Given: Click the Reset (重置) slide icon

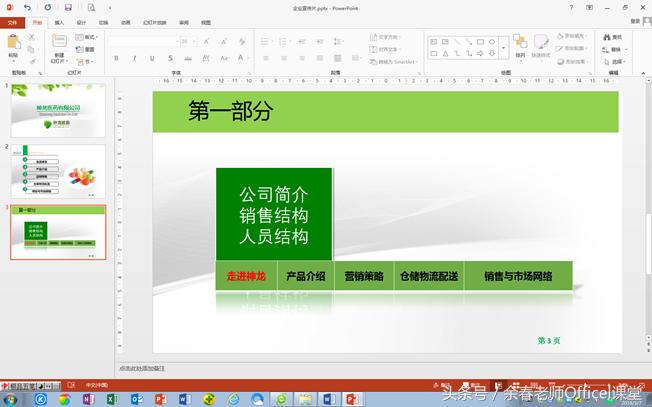Looking at the screenshot, I should (85, 49).
